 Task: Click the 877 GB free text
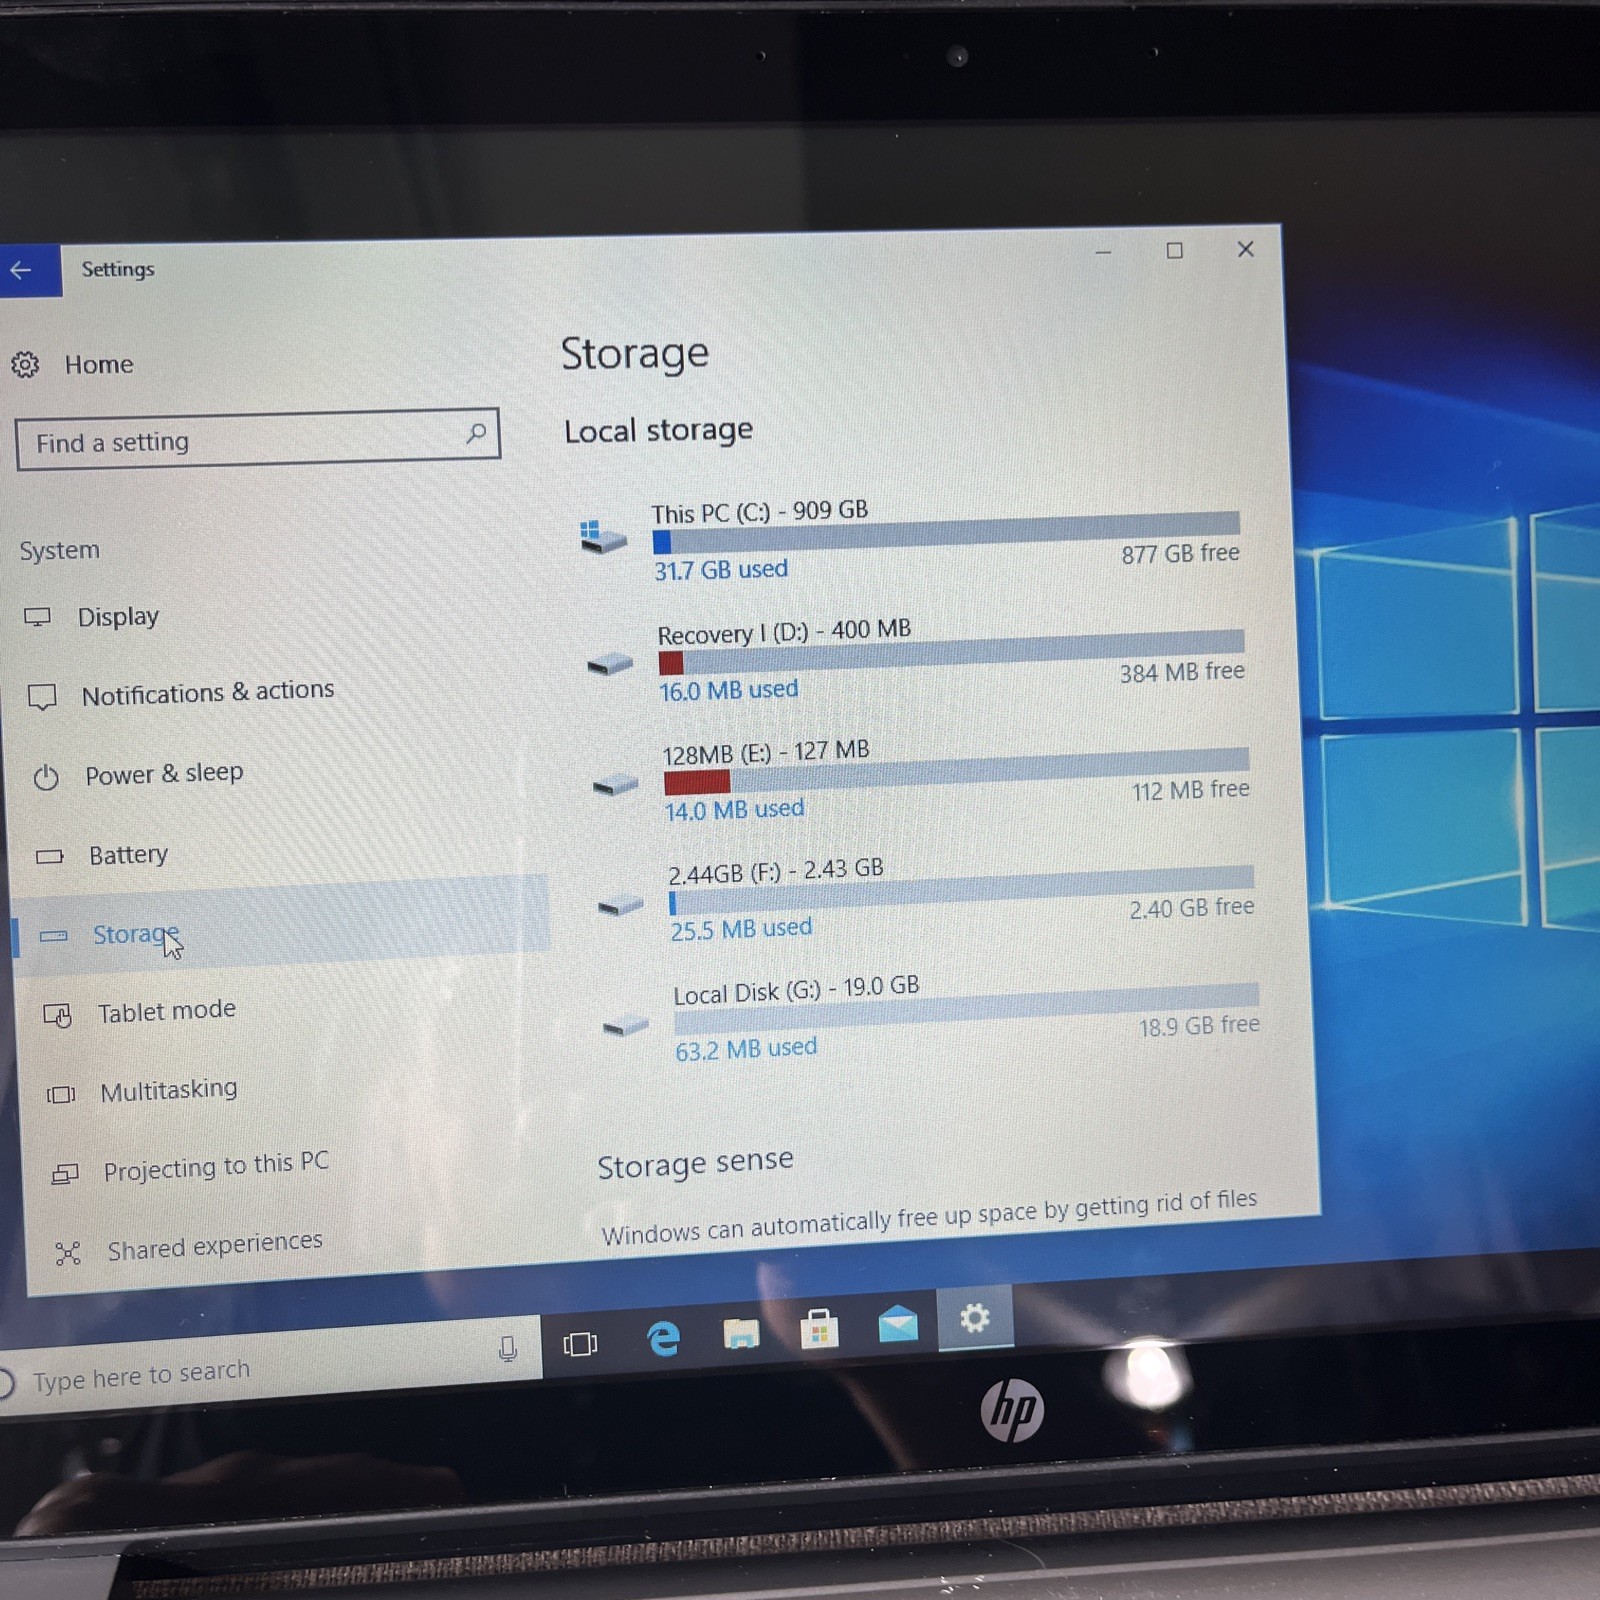[1180, 554]
